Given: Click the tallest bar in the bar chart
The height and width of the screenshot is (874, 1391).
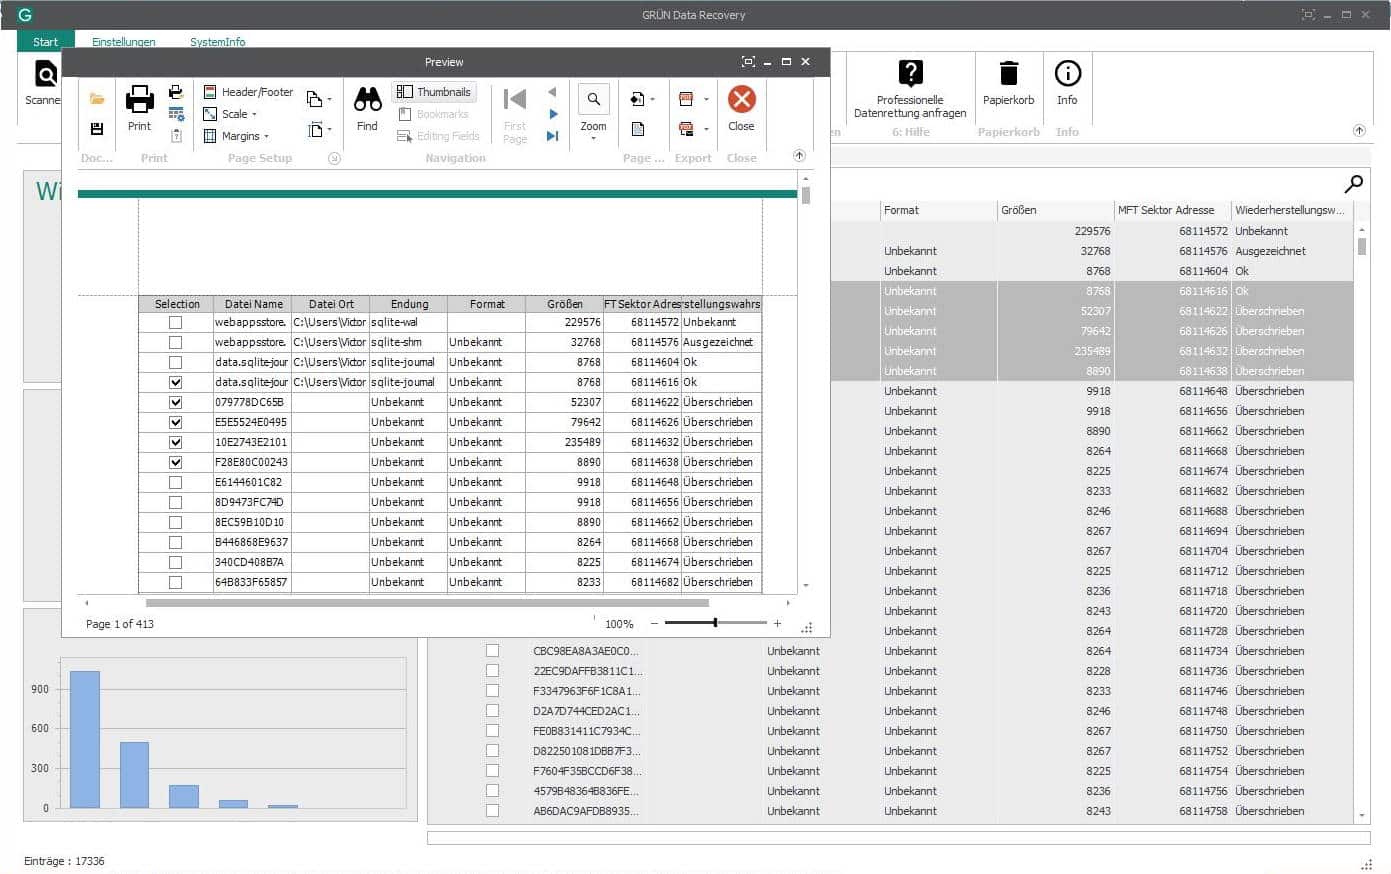Looking at the screenshot, I should pyautogui.click(x=85, y=739).
